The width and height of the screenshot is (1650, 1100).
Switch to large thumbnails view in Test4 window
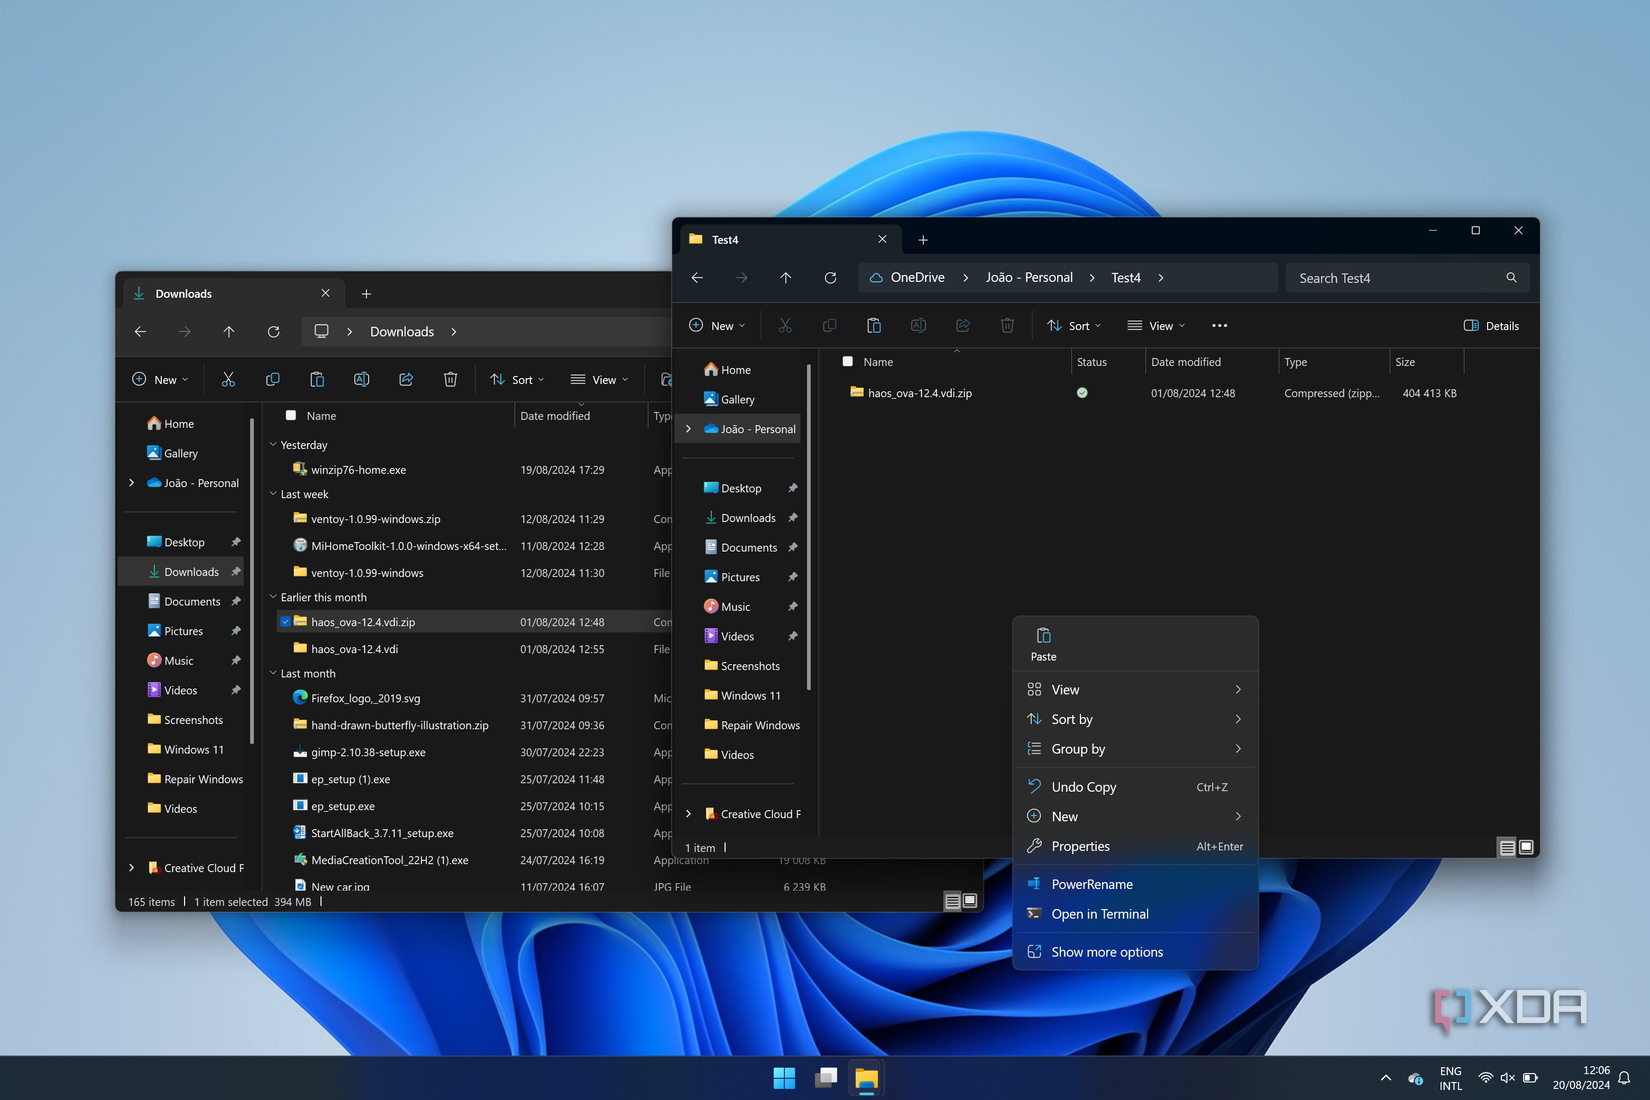pyautogui.click(x=1526, y=847)
